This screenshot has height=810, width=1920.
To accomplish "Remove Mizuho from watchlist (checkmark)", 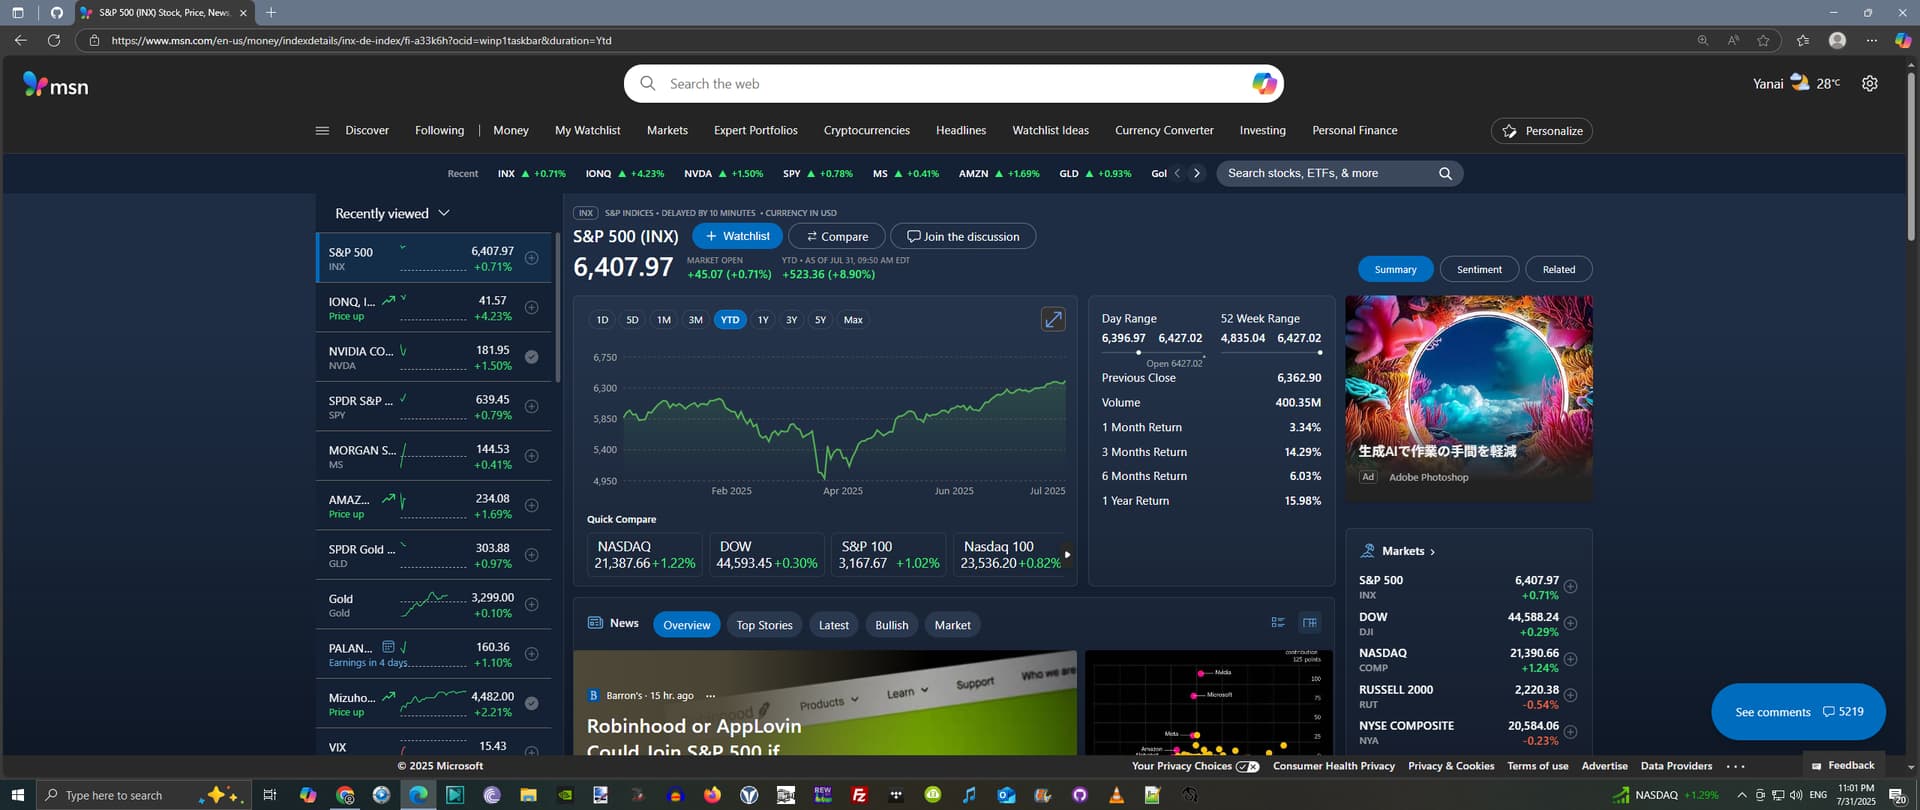I will click(532, 703).
